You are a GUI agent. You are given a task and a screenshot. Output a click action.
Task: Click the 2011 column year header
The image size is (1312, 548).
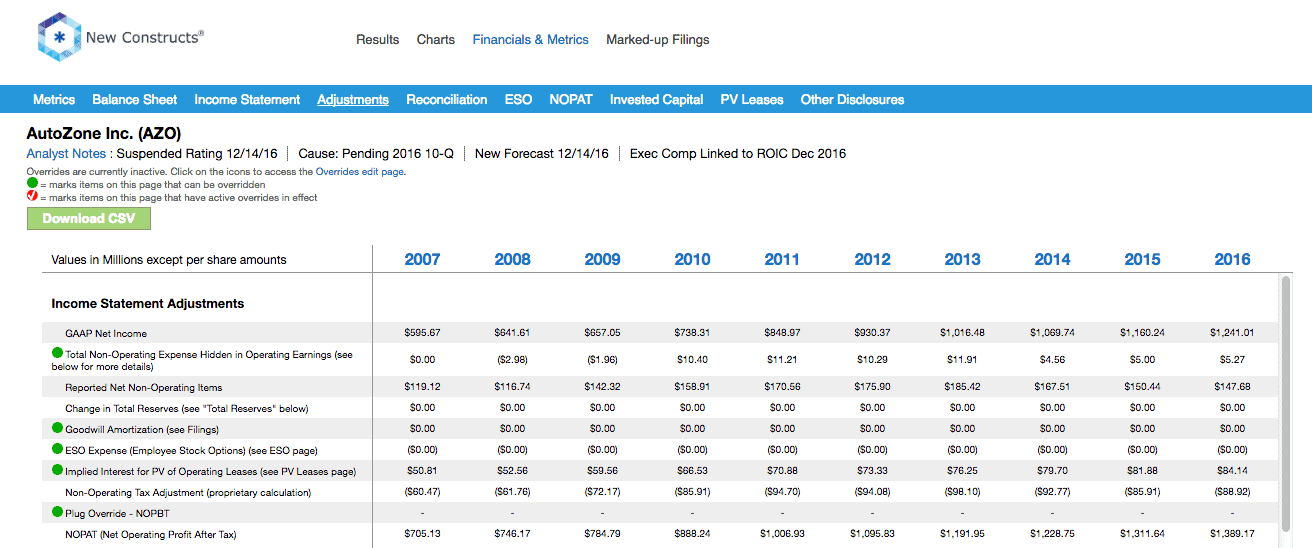coord(782,259)
